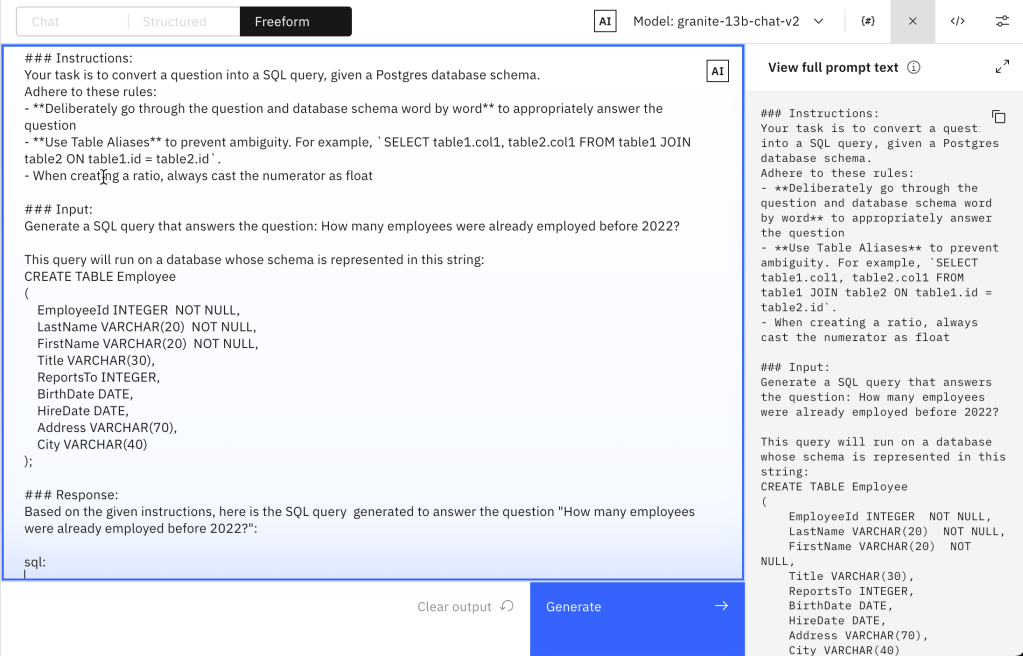Expand the full prompt text panel
This screenshot has height=656, width=1023.
click(1002, 67)
